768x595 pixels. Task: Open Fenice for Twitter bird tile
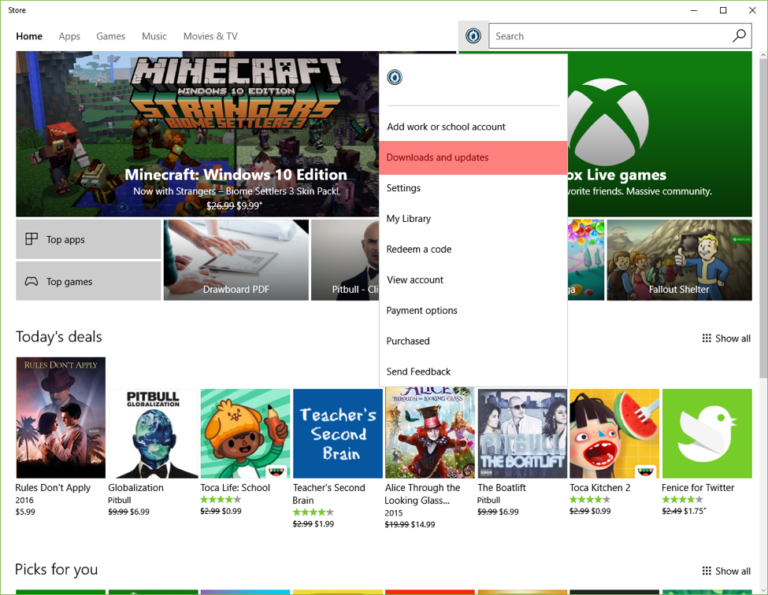[x=707, y=433]
